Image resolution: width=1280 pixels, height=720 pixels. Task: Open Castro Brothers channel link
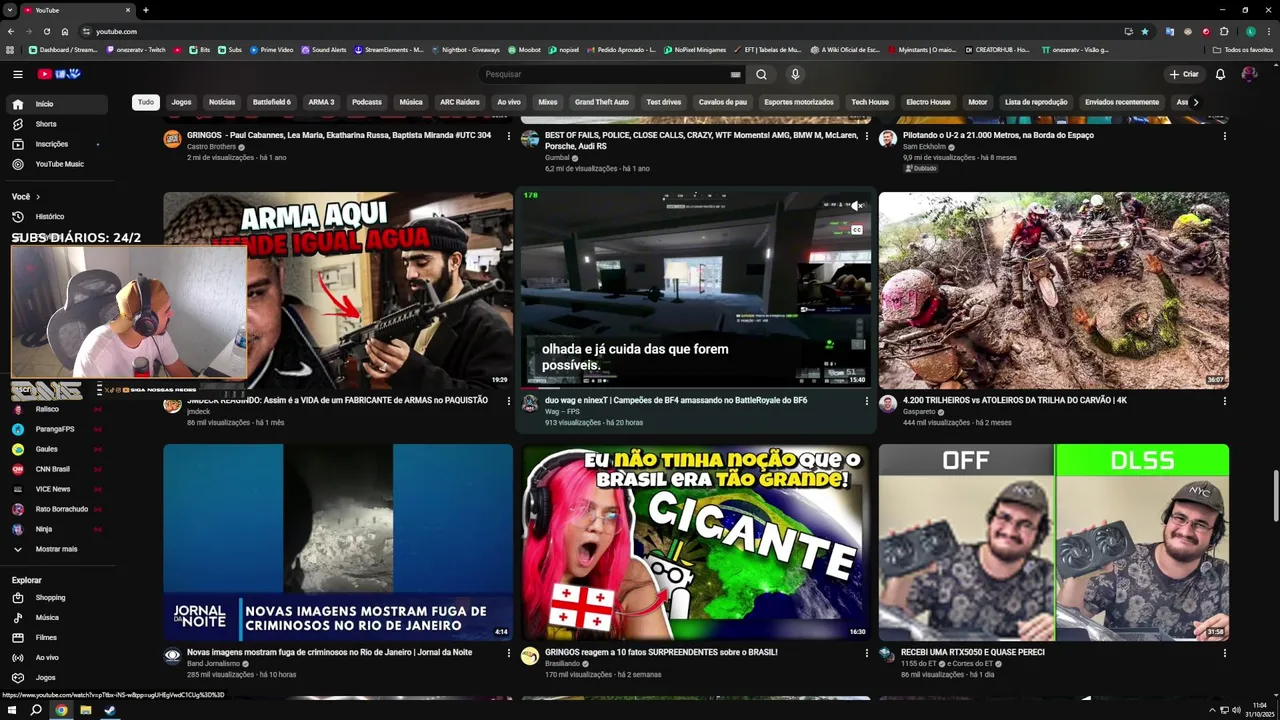[212, 147]
